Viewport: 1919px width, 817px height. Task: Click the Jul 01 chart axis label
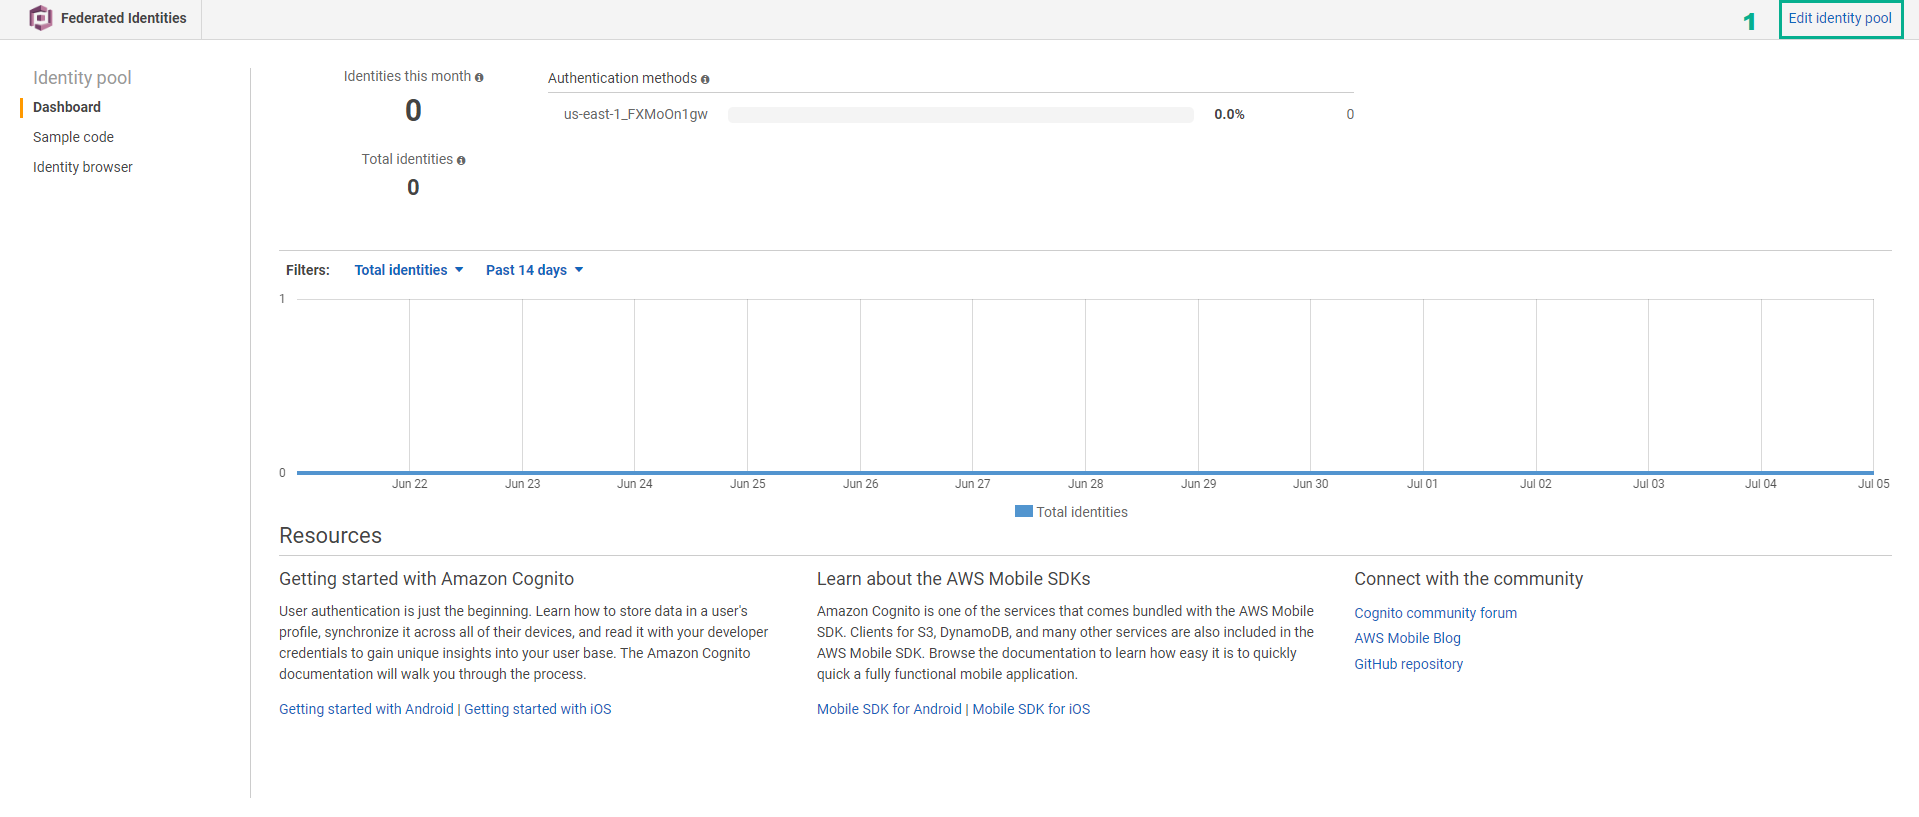tap(1422, 484)
